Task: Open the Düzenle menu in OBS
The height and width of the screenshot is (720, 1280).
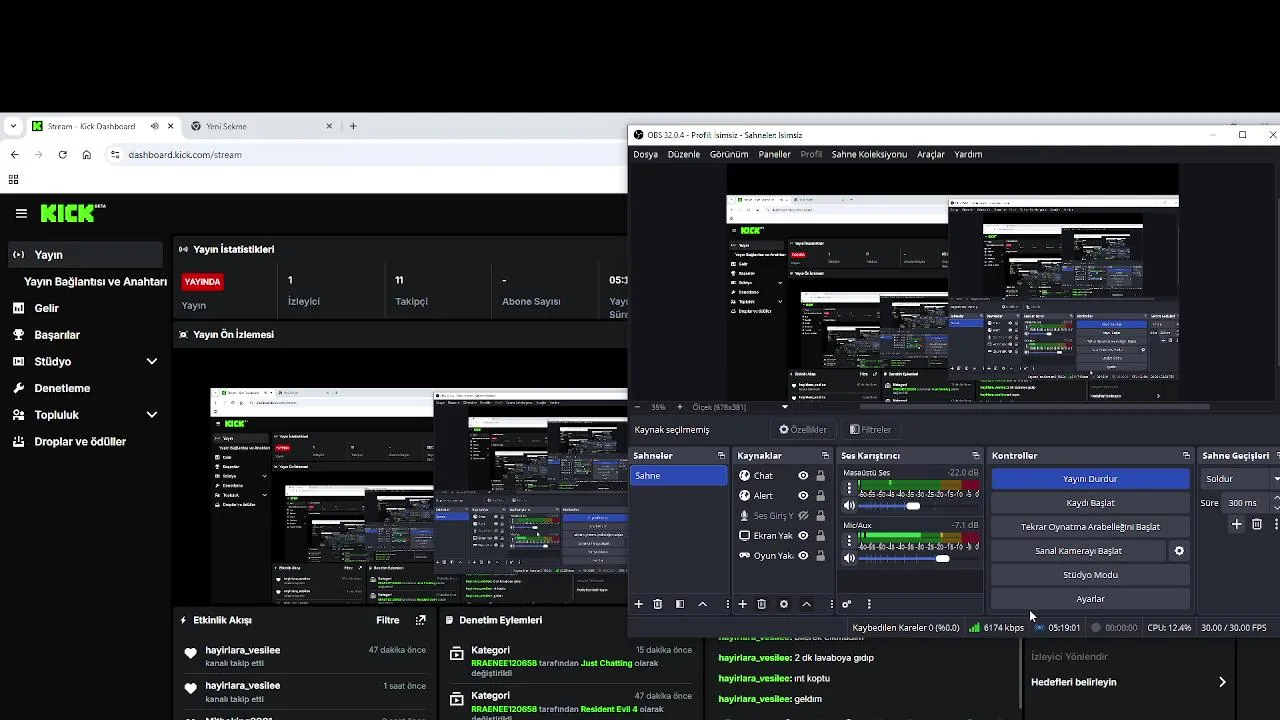Action: pyautogui.click(x=684, y=155)
